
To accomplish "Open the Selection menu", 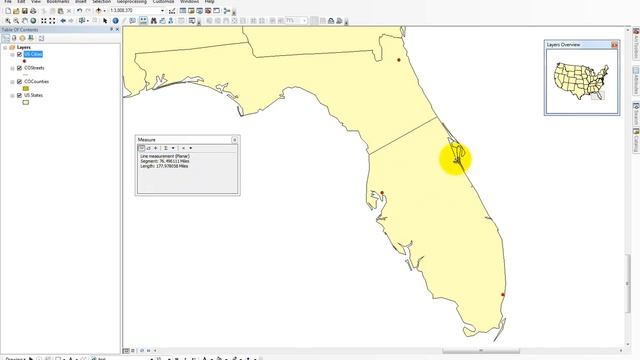I will pyautogui.click(x=101, y=2).
